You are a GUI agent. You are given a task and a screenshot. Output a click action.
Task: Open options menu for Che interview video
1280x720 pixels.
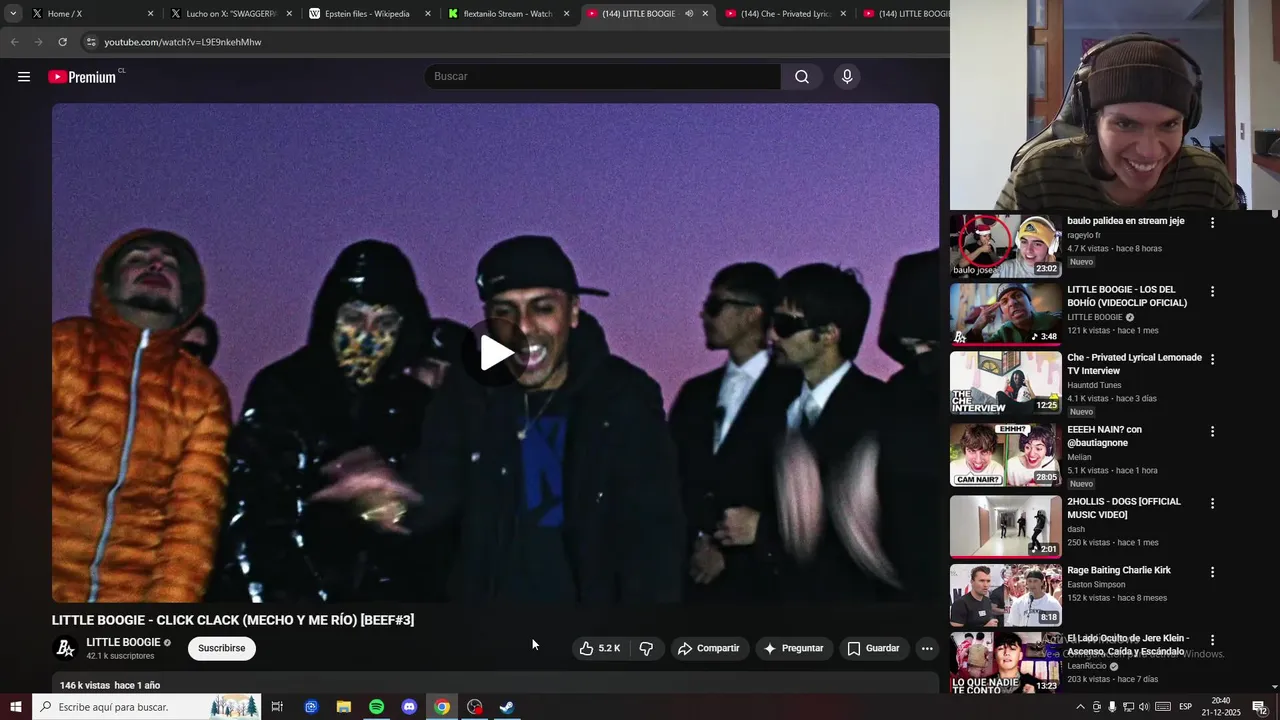(x=1212, y=359)
